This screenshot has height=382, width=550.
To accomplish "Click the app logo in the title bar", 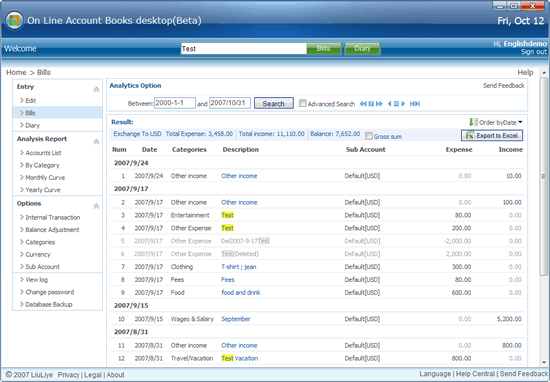I will (x=14, y=20).
